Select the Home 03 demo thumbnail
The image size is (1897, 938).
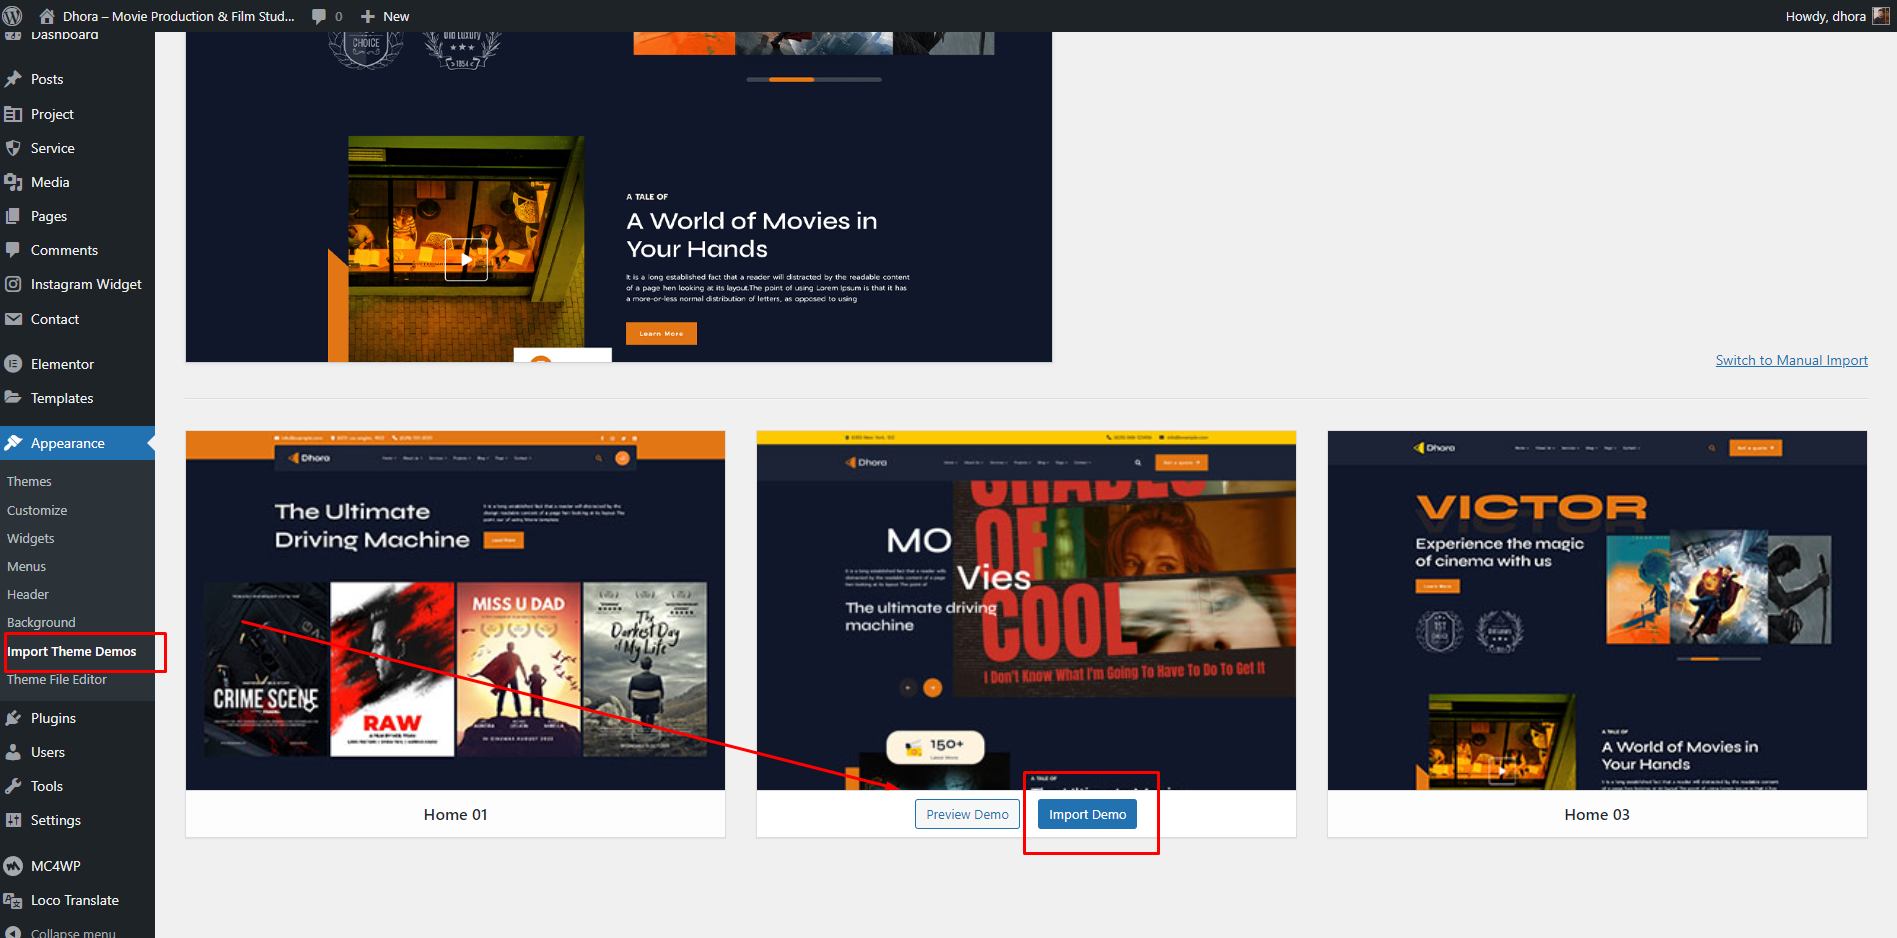tap(1597, 610)
